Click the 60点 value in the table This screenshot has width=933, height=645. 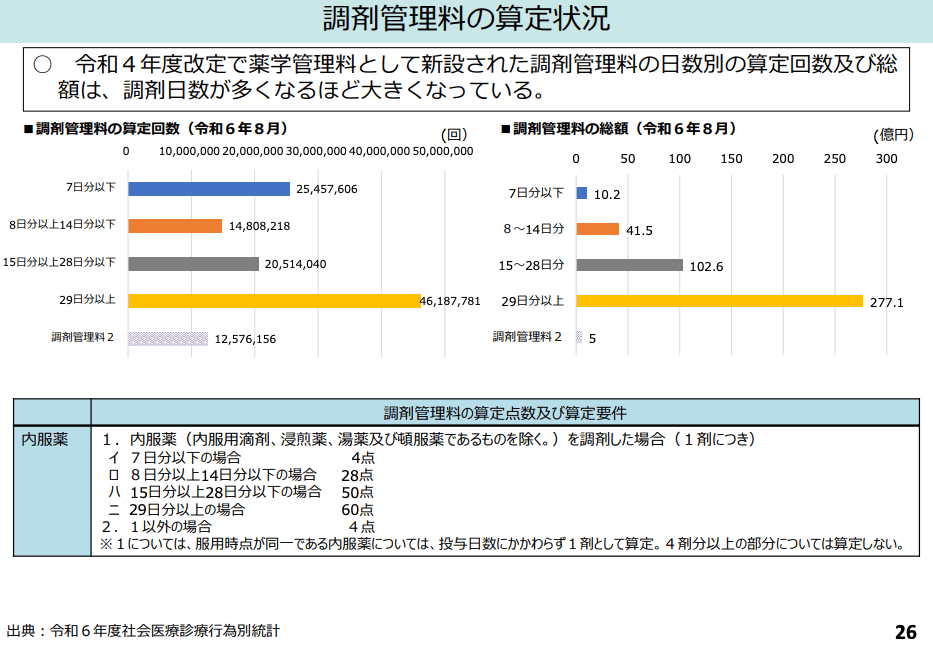point(357,508)
